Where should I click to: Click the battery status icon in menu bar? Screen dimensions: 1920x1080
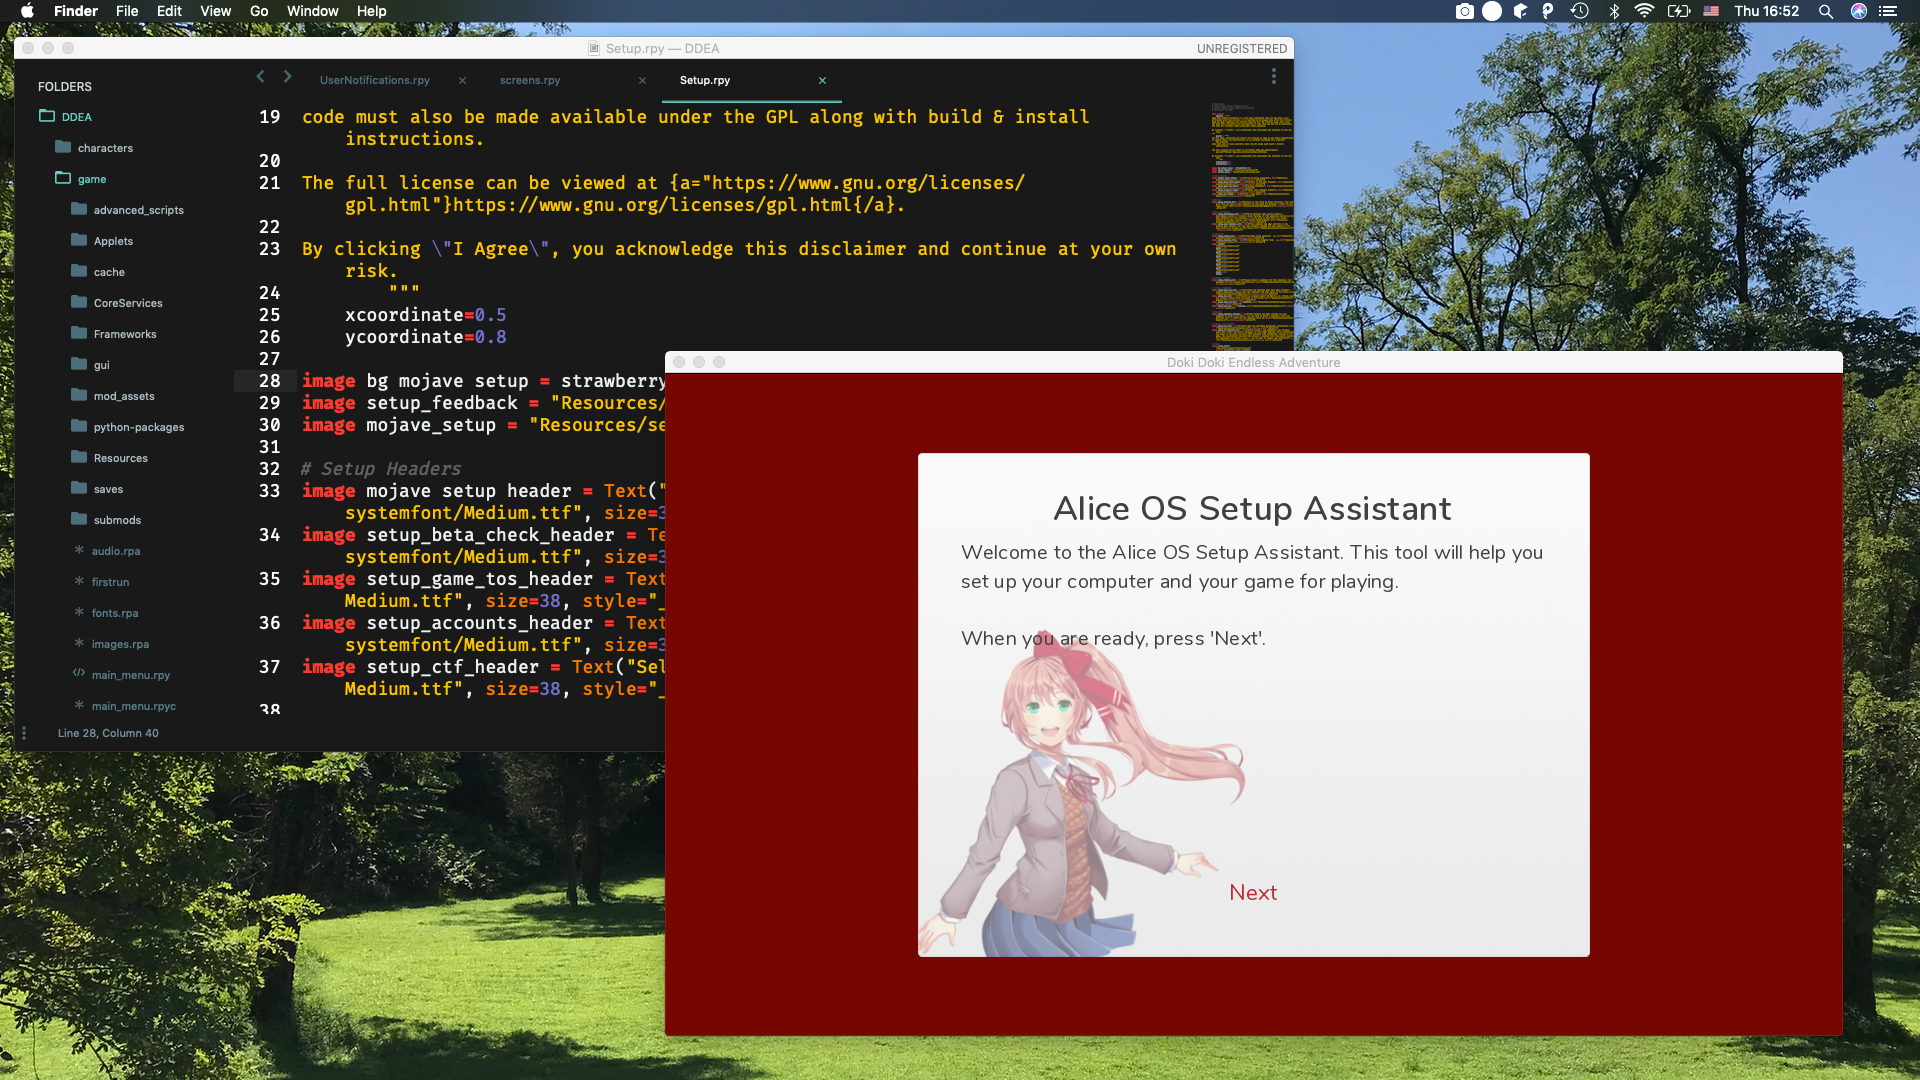[x=1676, y=11]
